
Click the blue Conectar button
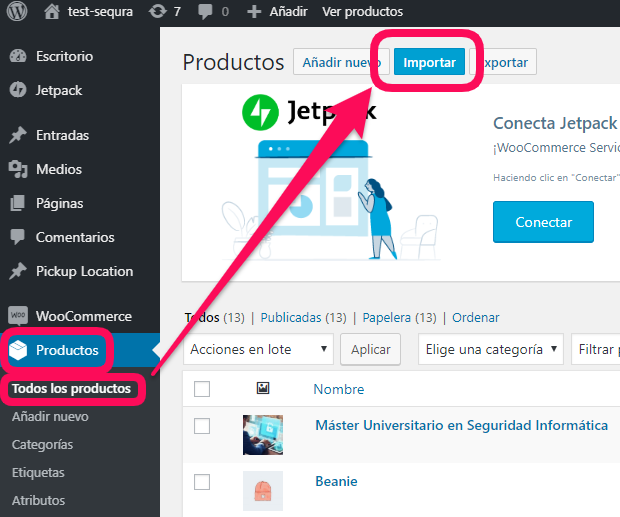[543, 222]
